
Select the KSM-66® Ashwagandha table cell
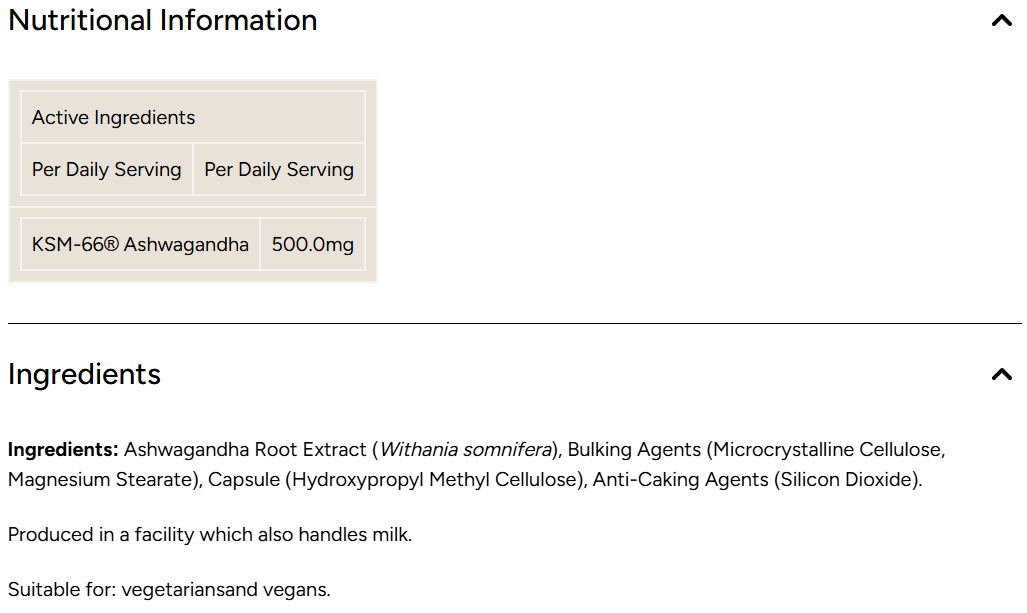click(x=140, y=244)
